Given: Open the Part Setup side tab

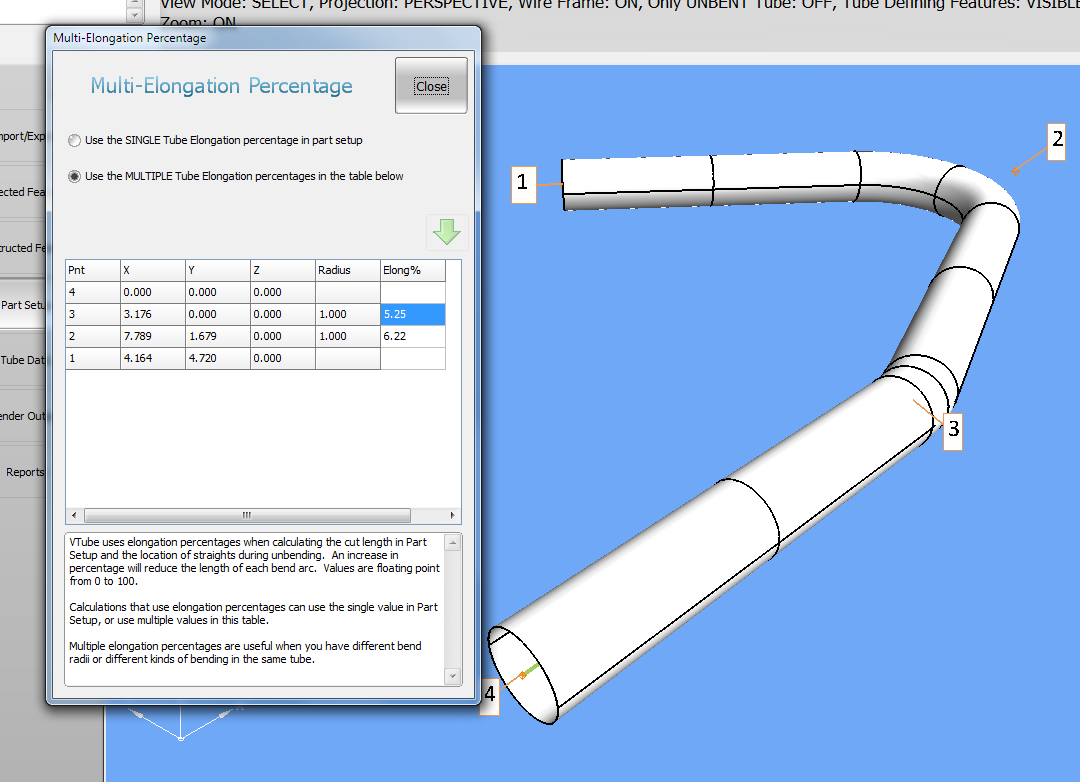Looking at the screenshot, I should click(x=24, y=305).
